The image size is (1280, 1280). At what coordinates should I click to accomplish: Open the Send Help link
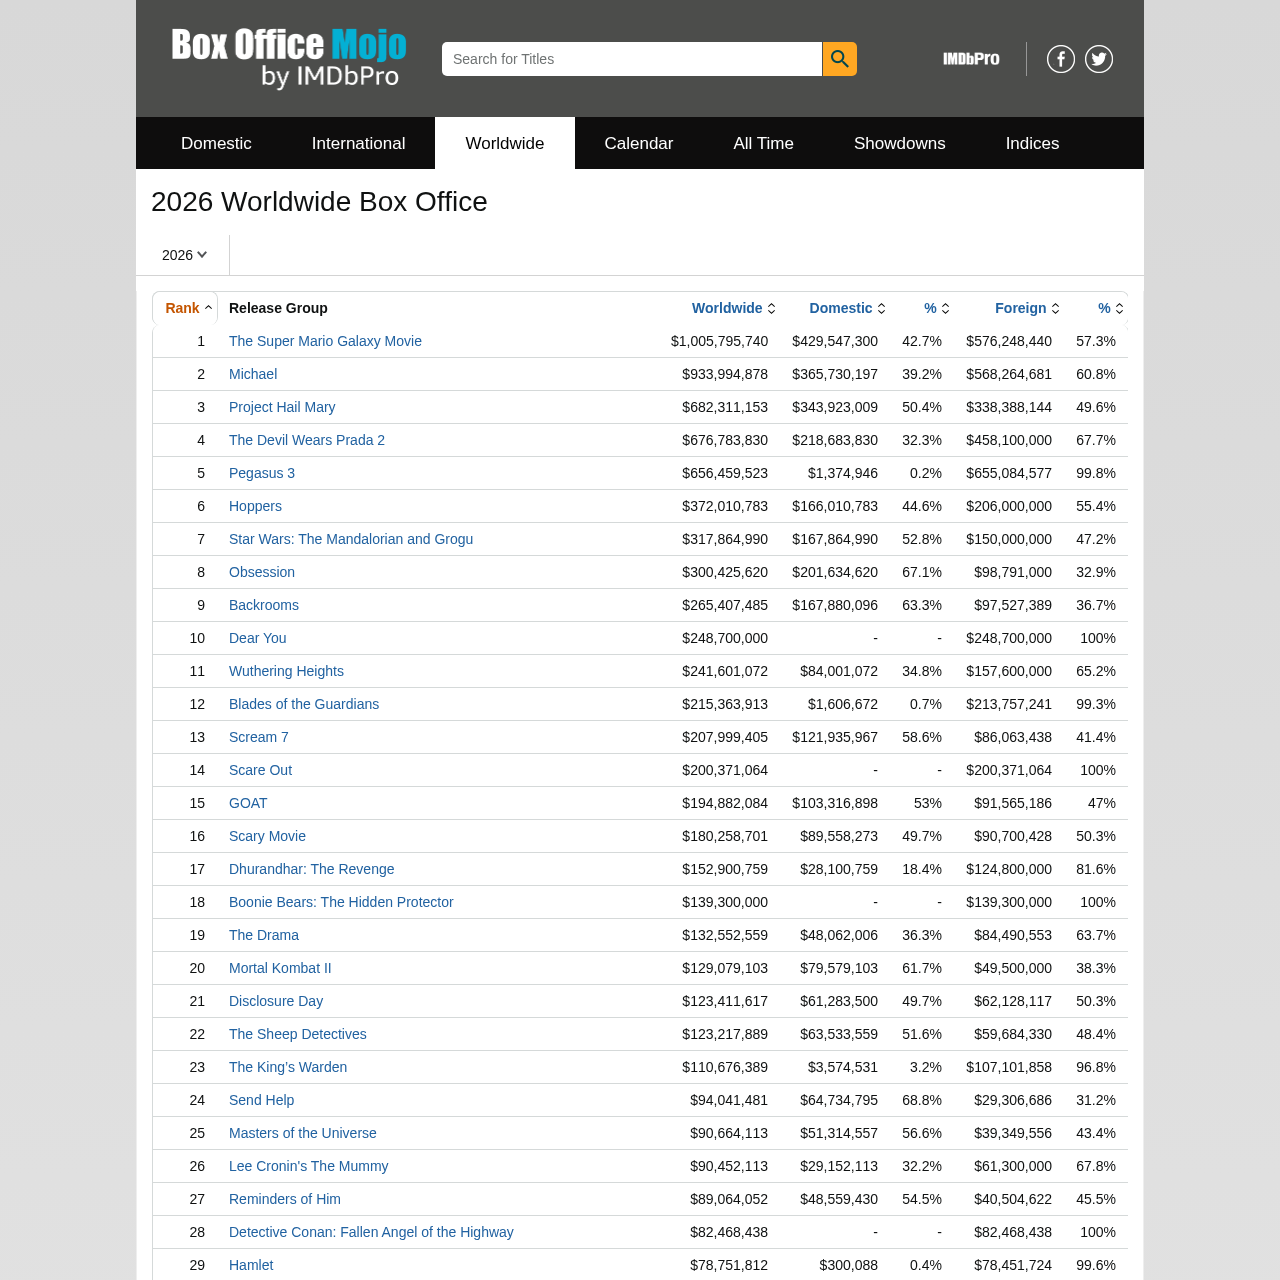(262, 1100)
